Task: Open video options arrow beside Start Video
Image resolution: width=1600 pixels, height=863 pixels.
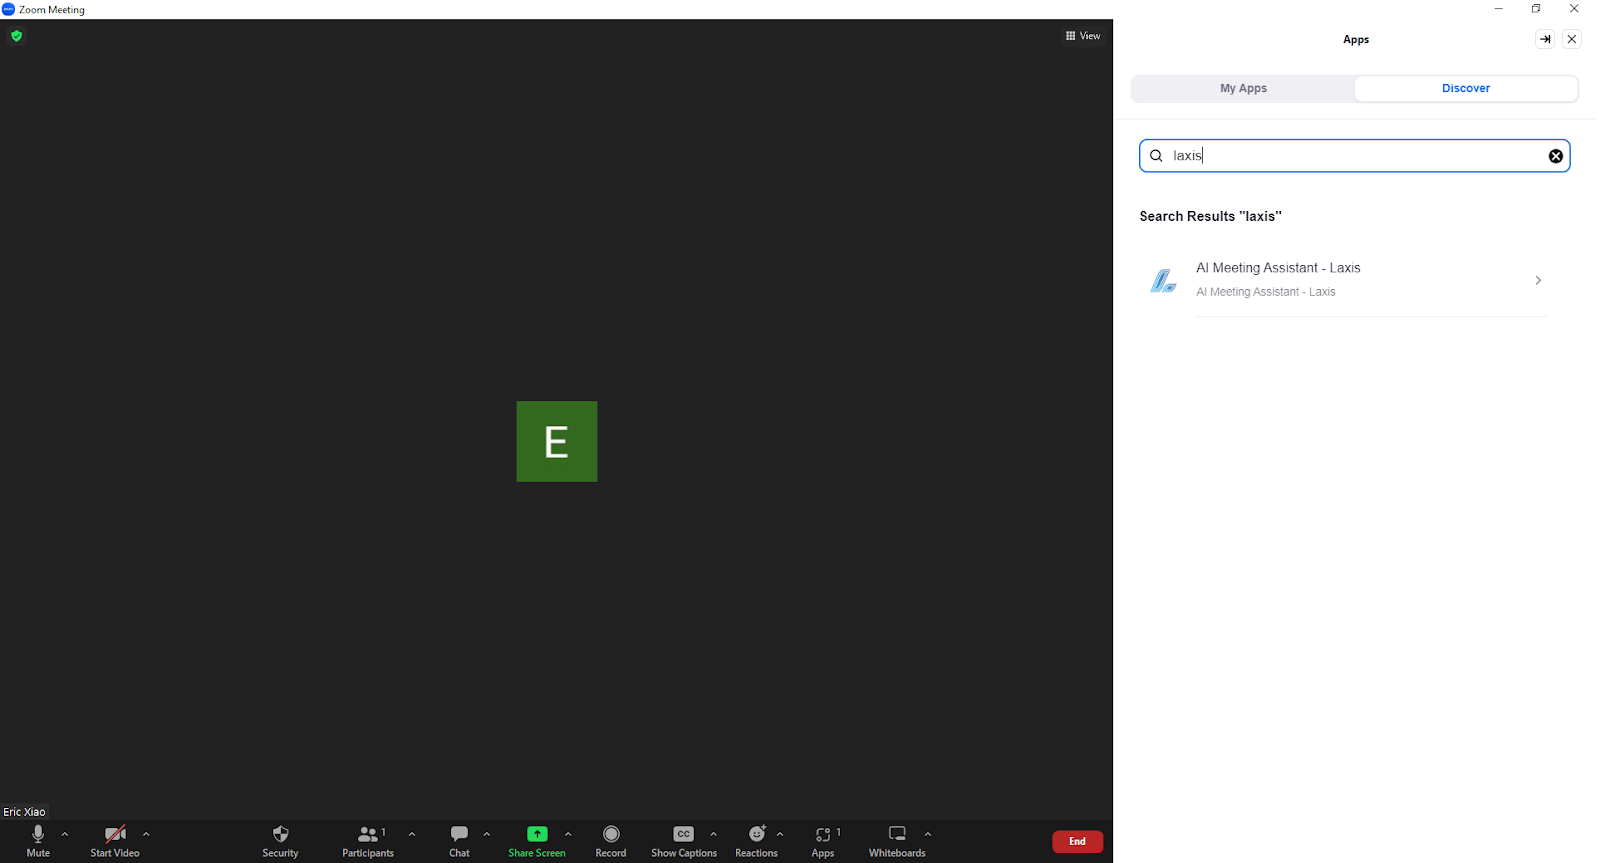Action: (x=146, y=834)
